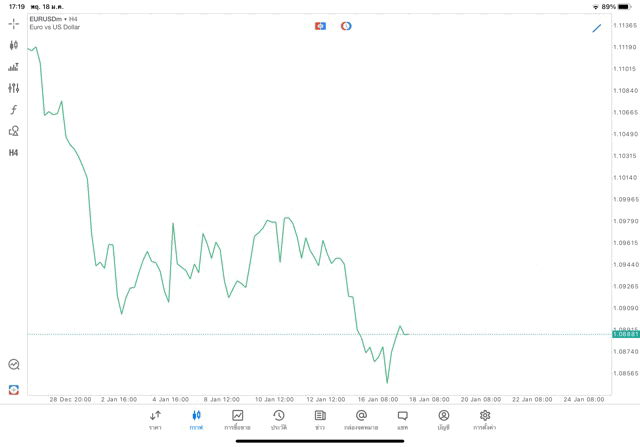Open chart settings sliders icon
The width and height of the screenshot is (640, 447).
(14, 88)
